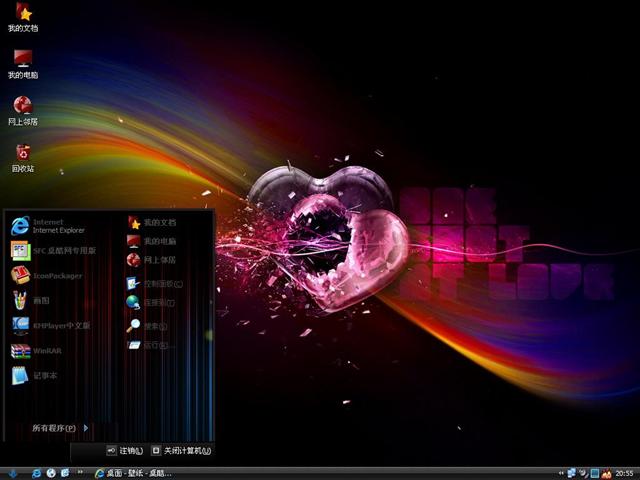This screenshot has height=480, width=640.
Task: Open 搜索(S) magnifier entry in Start menu
Action: coord(147,326)
